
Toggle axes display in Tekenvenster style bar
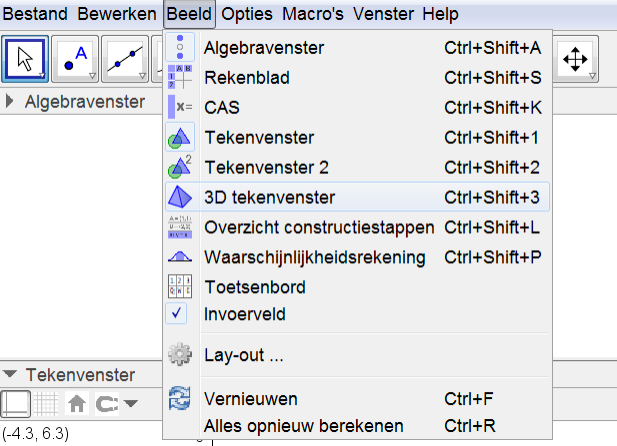[x=16, y=403]
